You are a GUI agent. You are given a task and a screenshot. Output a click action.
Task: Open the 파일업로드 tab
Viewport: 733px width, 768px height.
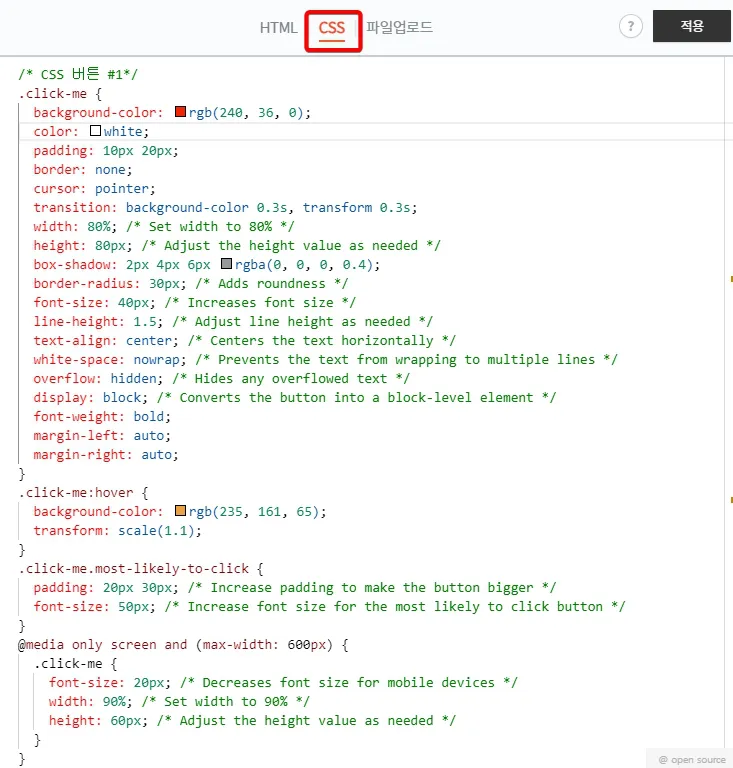coord(400,27)
